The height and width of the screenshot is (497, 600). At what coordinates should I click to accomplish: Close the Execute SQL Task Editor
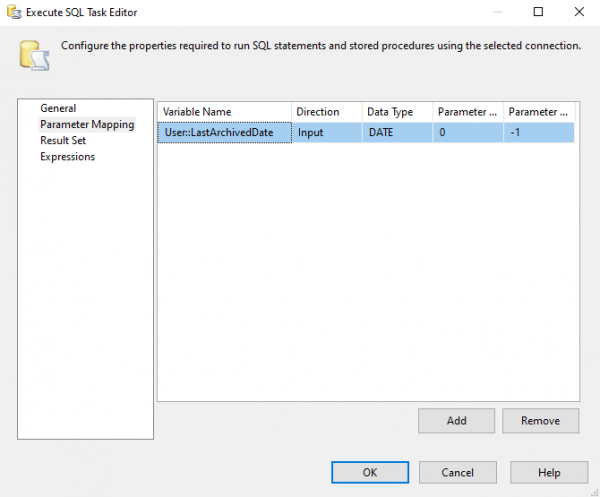point(579,12)
